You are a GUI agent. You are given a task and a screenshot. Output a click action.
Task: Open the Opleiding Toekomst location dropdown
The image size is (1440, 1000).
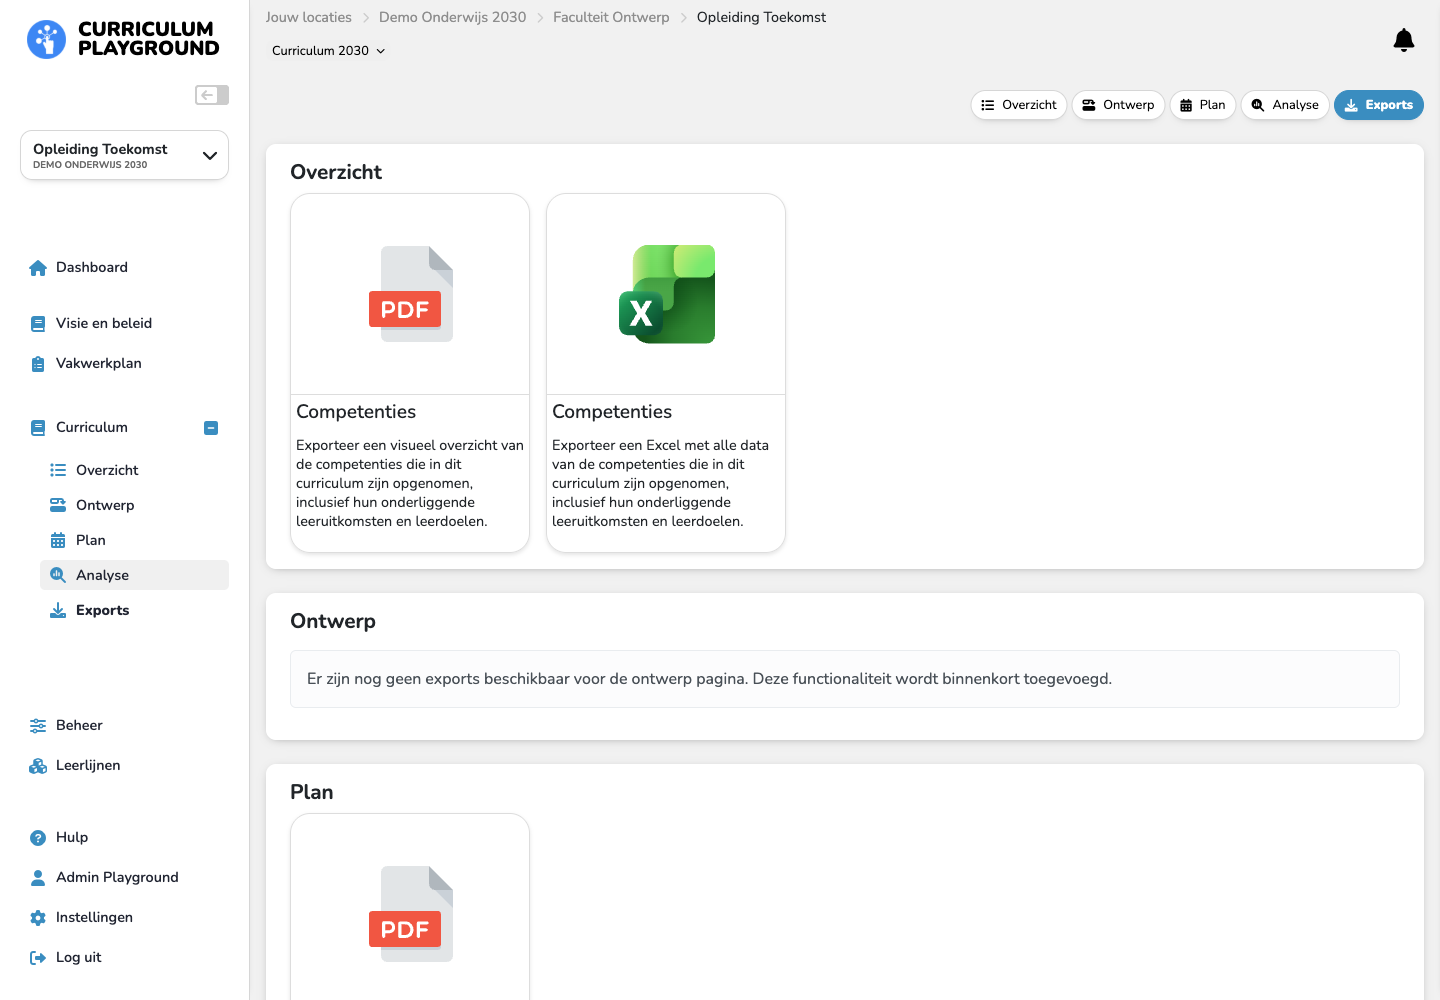click(x=124, y=155)
